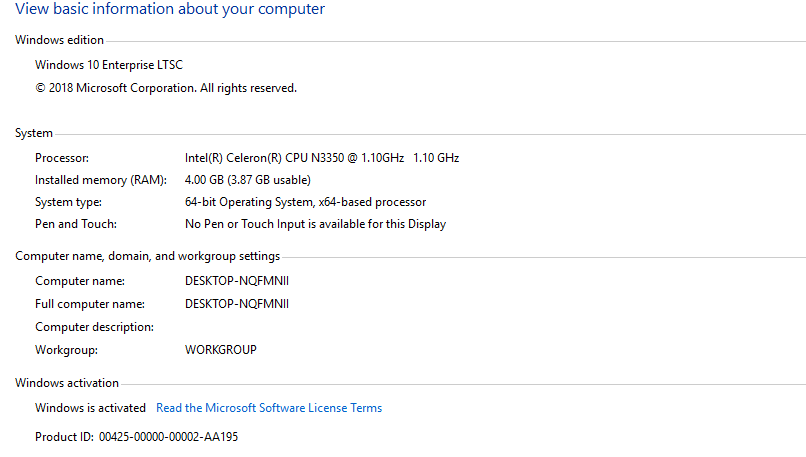Click the Windows edition section header

[59, 40]
